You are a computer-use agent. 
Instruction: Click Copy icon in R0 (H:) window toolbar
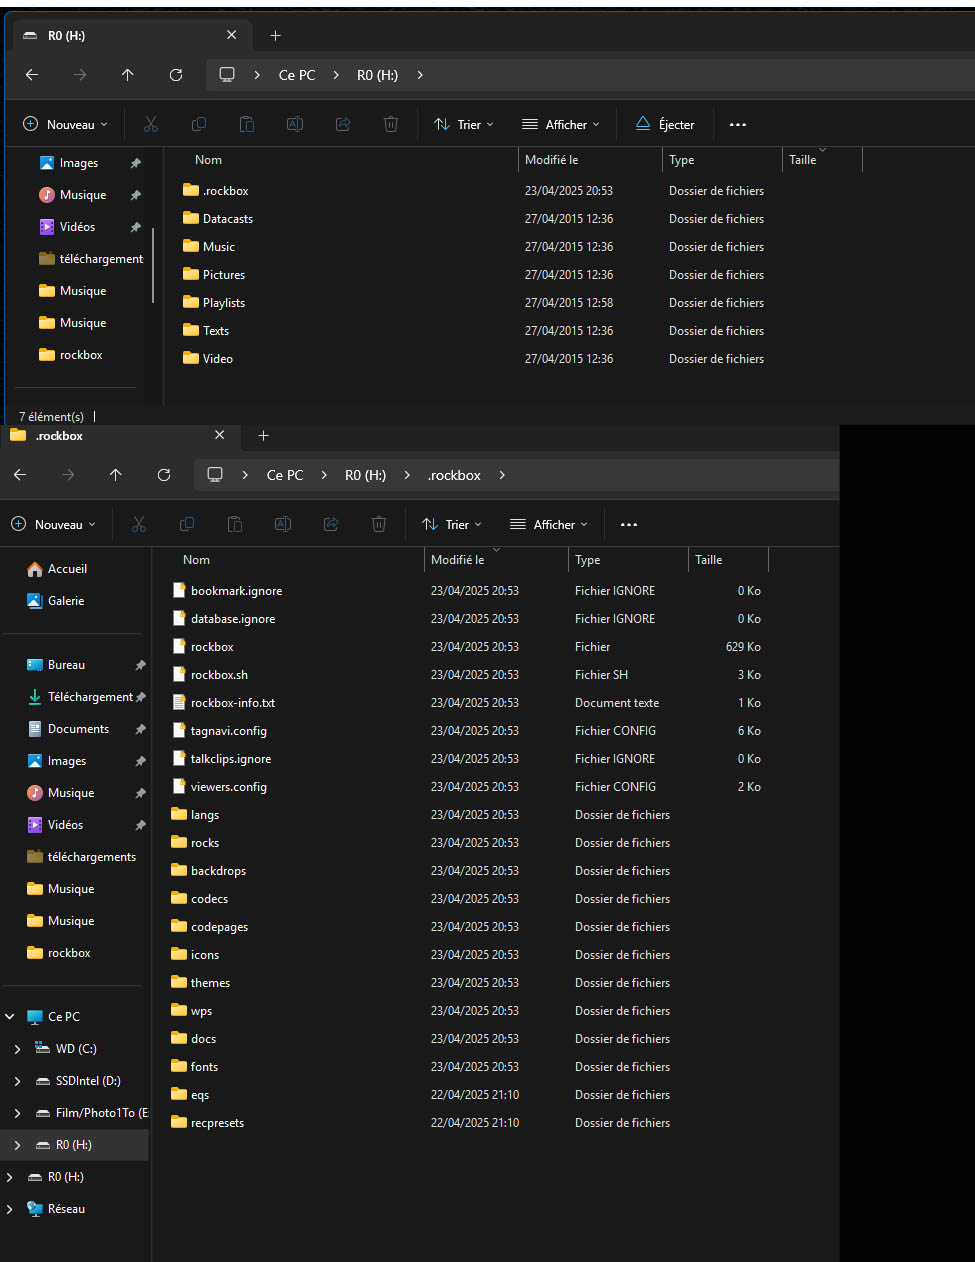pyautogui.click(x=199, y=124)
